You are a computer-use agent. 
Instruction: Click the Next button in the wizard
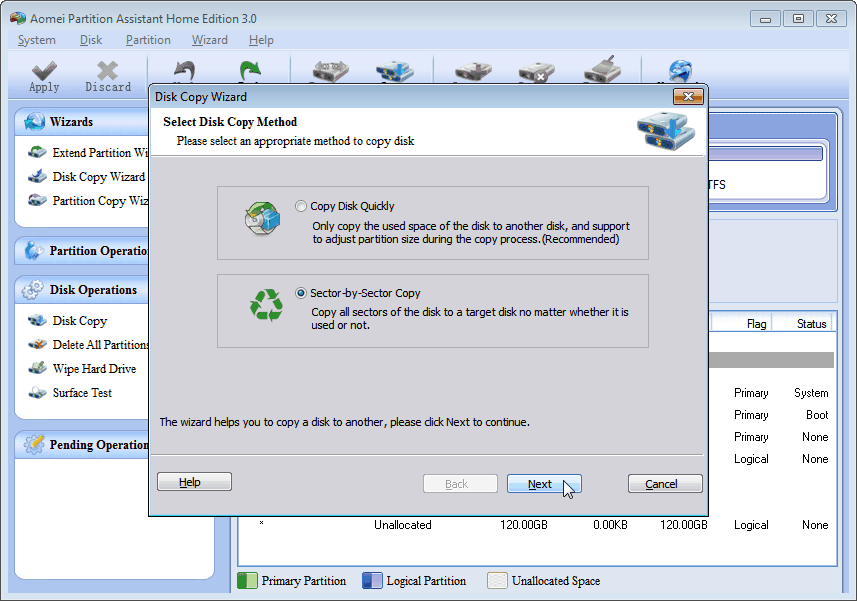click(543, 483)
